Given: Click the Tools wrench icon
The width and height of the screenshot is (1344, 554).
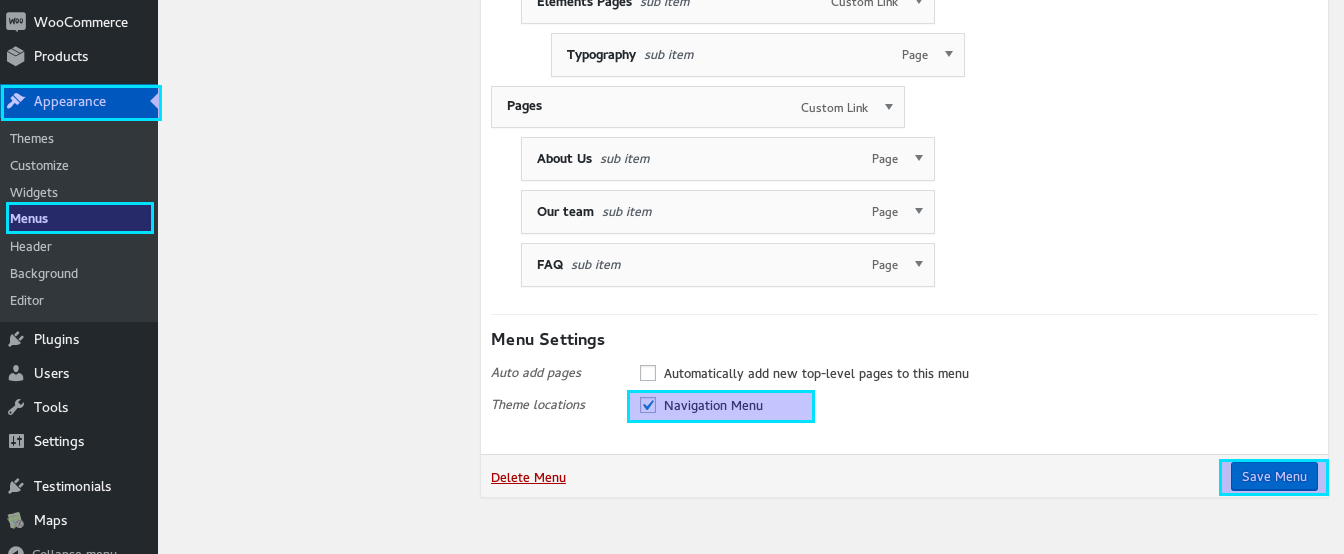Looking at the screenshot, I should [16, 407].
